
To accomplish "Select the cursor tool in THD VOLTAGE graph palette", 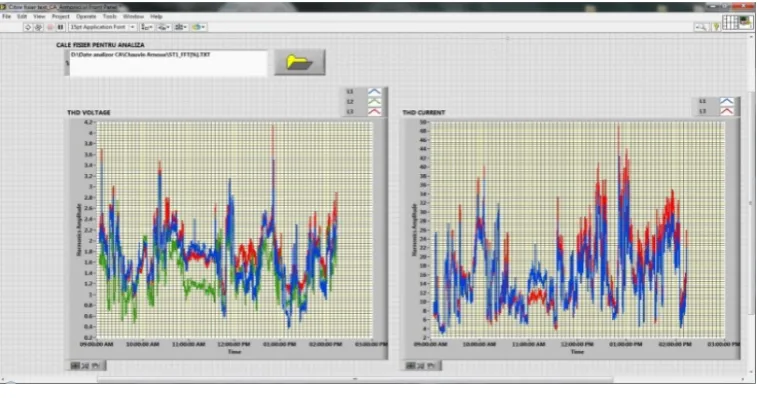I will click(75, 366).
